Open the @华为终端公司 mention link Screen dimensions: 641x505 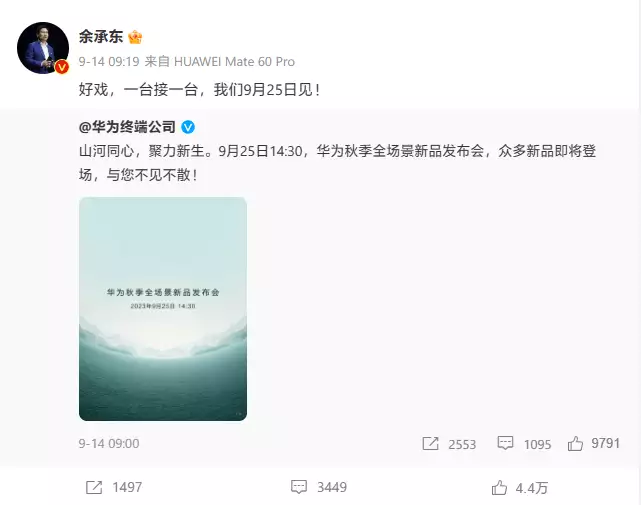point(127,127)
